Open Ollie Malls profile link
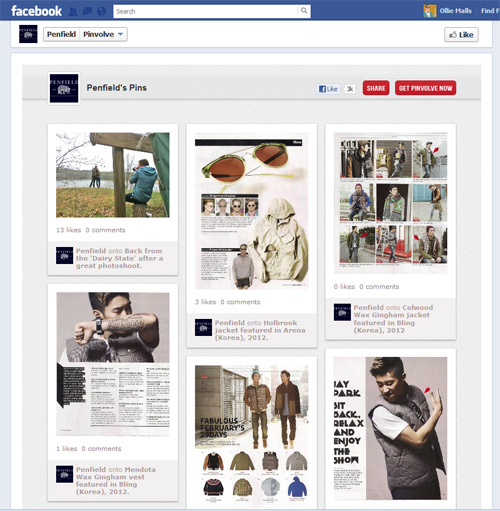The width and height of the screenshot is (500, 511). (x=455, y=11)
